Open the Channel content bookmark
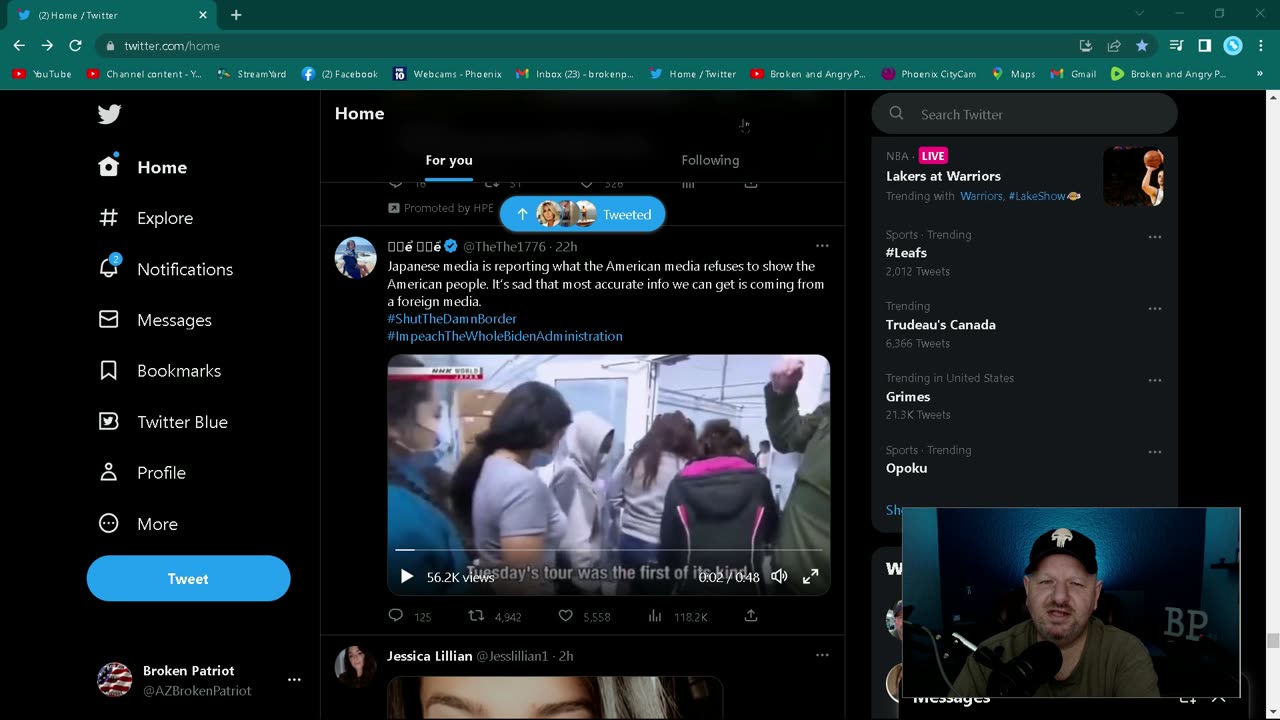 click(144, 74)
